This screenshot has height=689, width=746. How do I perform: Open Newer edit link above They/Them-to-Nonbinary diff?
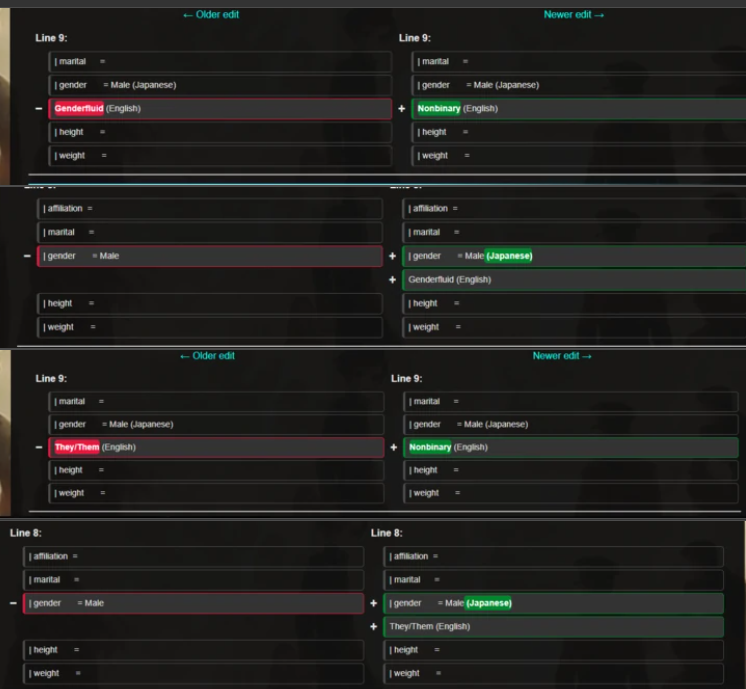tap(562, 356)
